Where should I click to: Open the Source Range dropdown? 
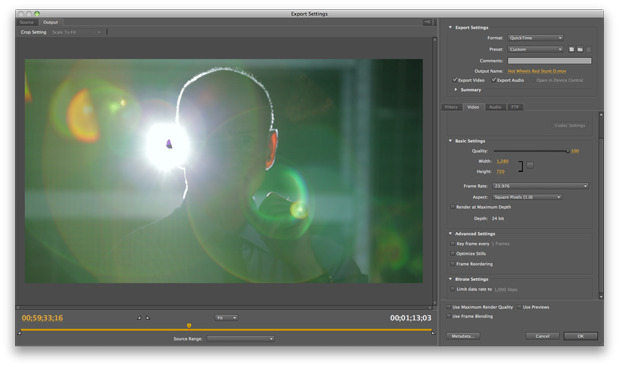point(240,339)
